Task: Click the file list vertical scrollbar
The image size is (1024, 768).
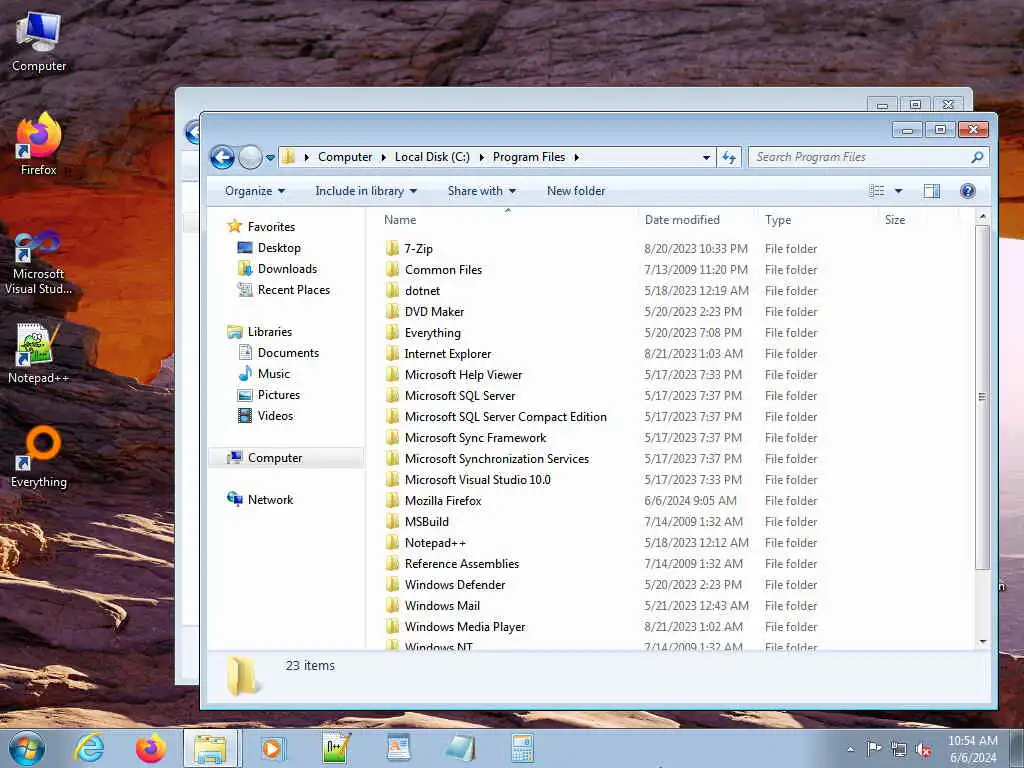Action: pos(982,397)
